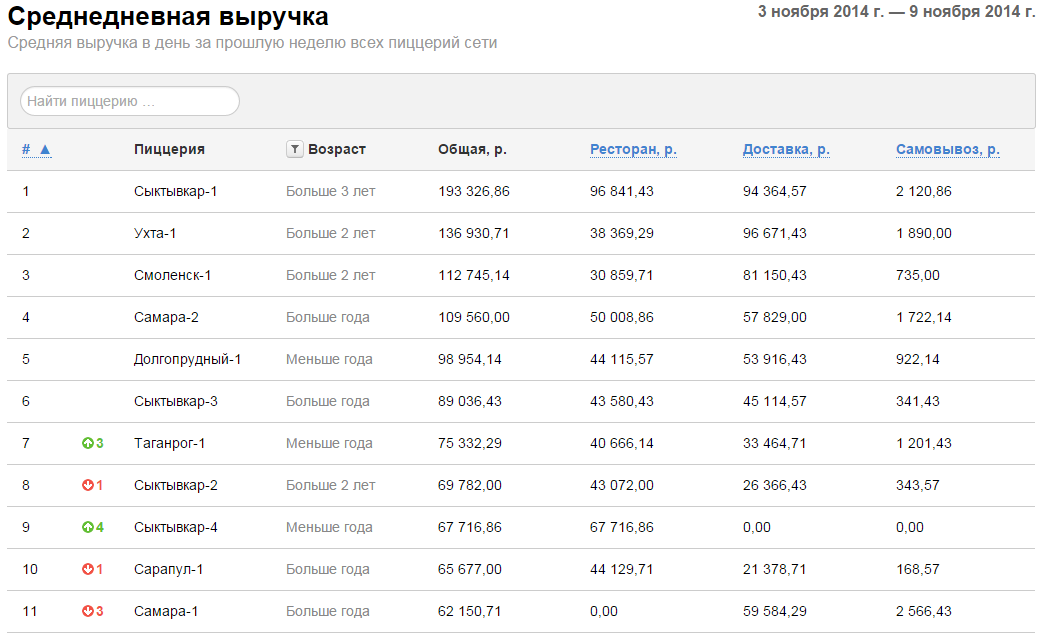Click restaurant value 96 841,43
Screen dimensions: 1044x638
pyautogui.click(x=622, y=192)
